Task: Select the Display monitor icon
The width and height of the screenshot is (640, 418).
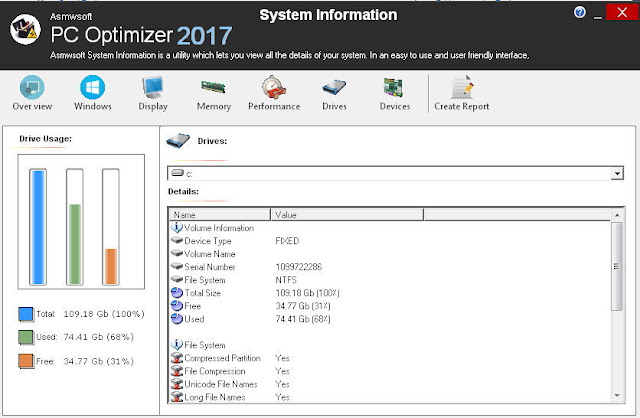Action: click(153, 87)
